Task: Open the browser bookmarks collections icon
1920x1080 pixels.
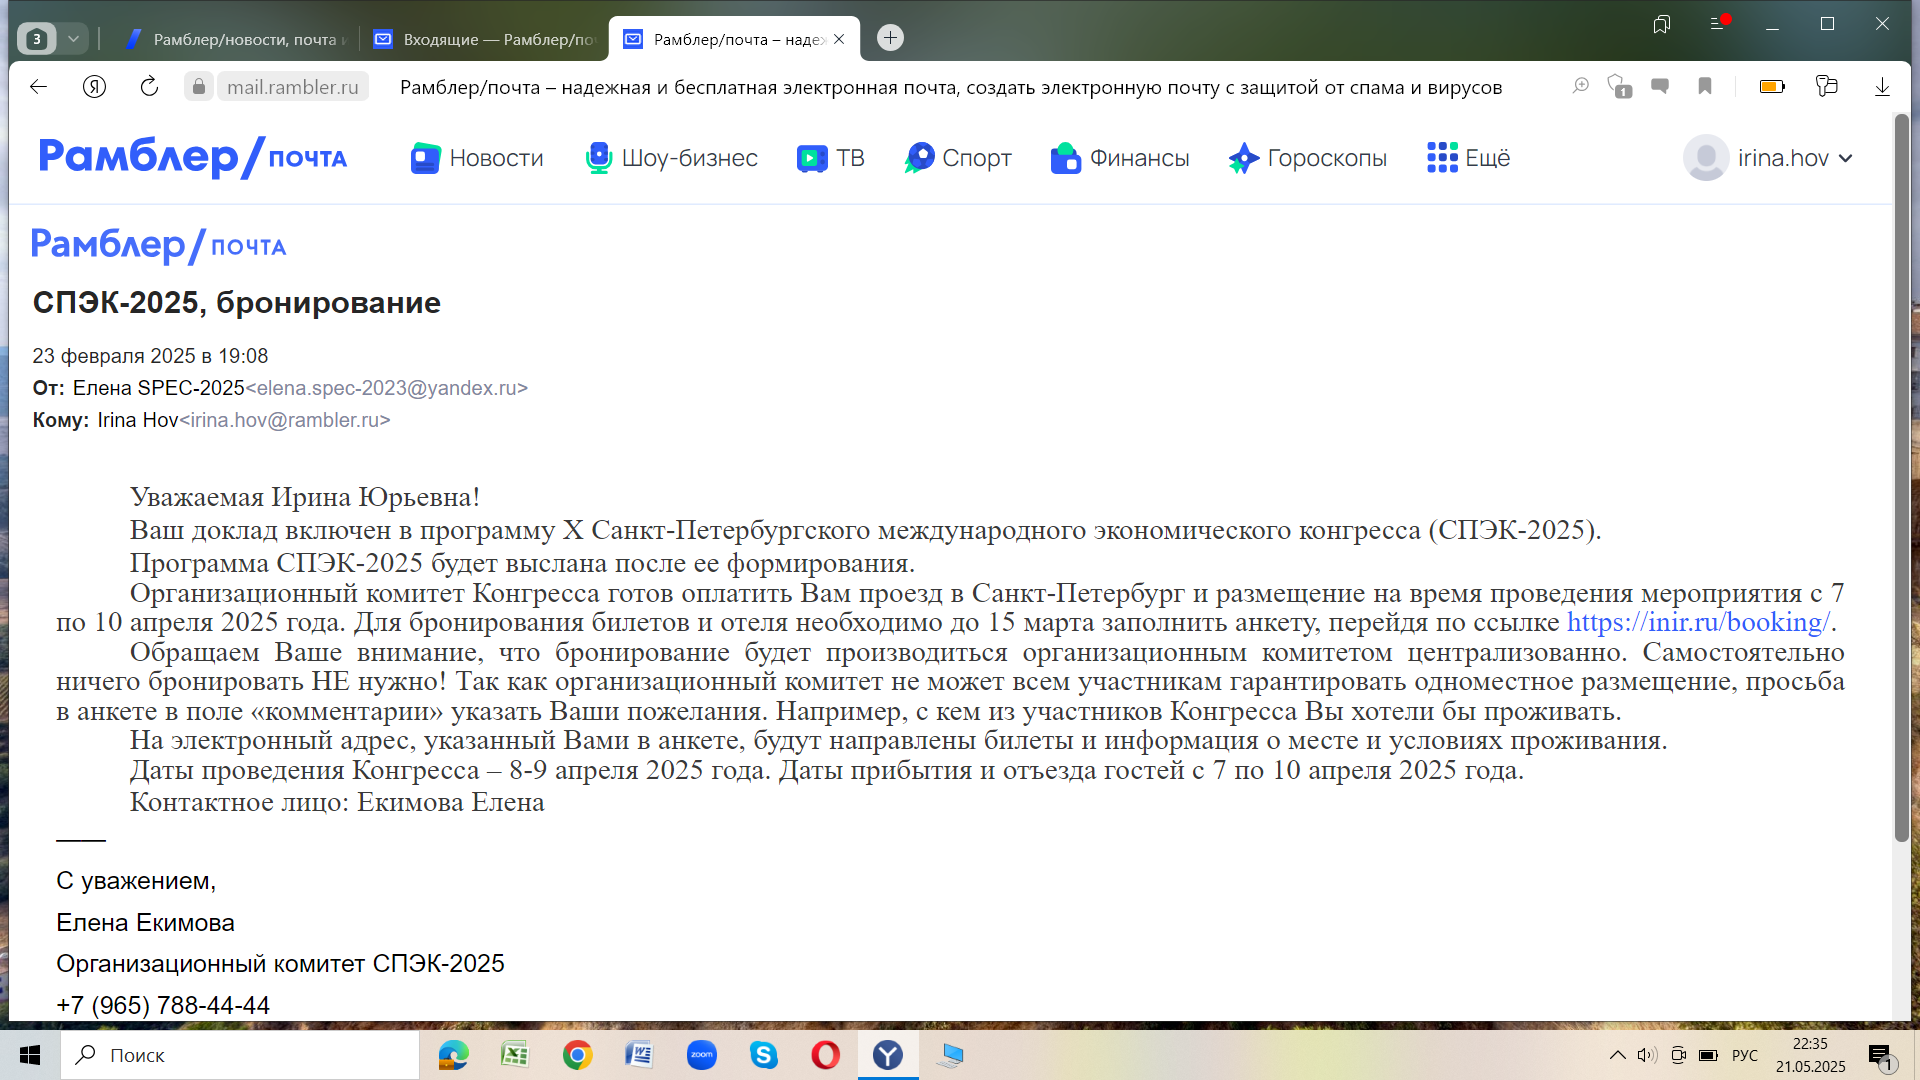Action: pyautogui.click(x=1662, y=24)
